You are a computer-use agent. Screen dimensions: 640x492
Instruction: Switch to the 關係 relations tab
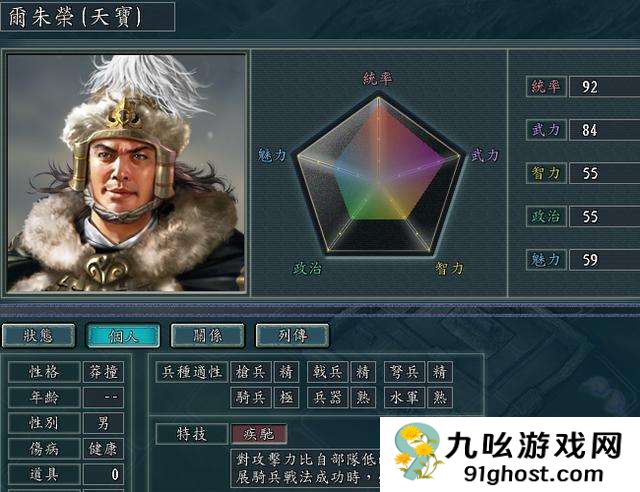(x=207, y=336)
